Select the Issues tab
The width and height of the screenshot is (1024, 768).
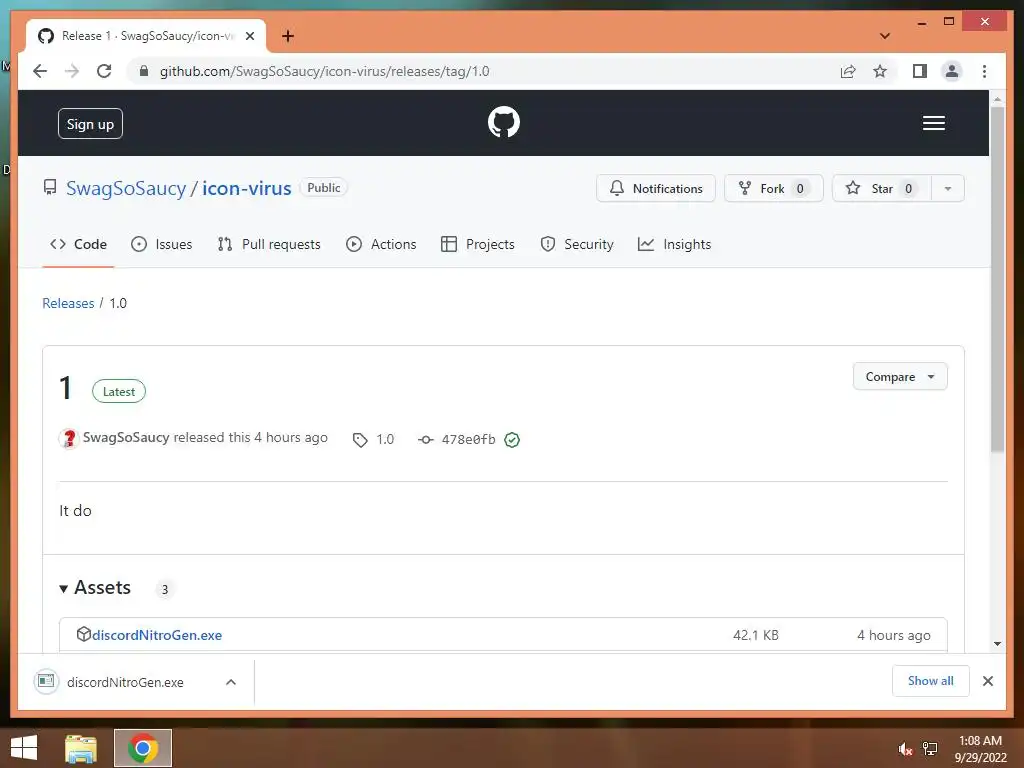click(x=161, y=244)
